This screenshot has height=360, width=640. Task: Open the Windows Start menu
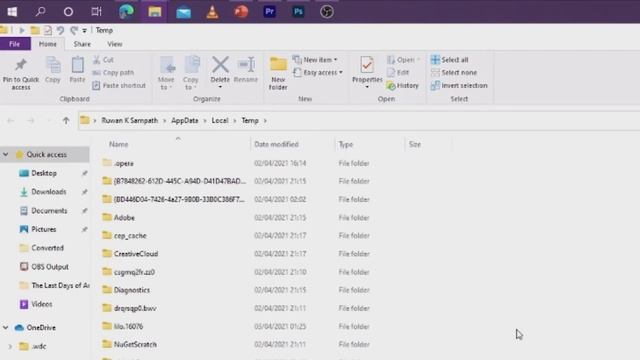pyautogui.click(x=12, y=11)
